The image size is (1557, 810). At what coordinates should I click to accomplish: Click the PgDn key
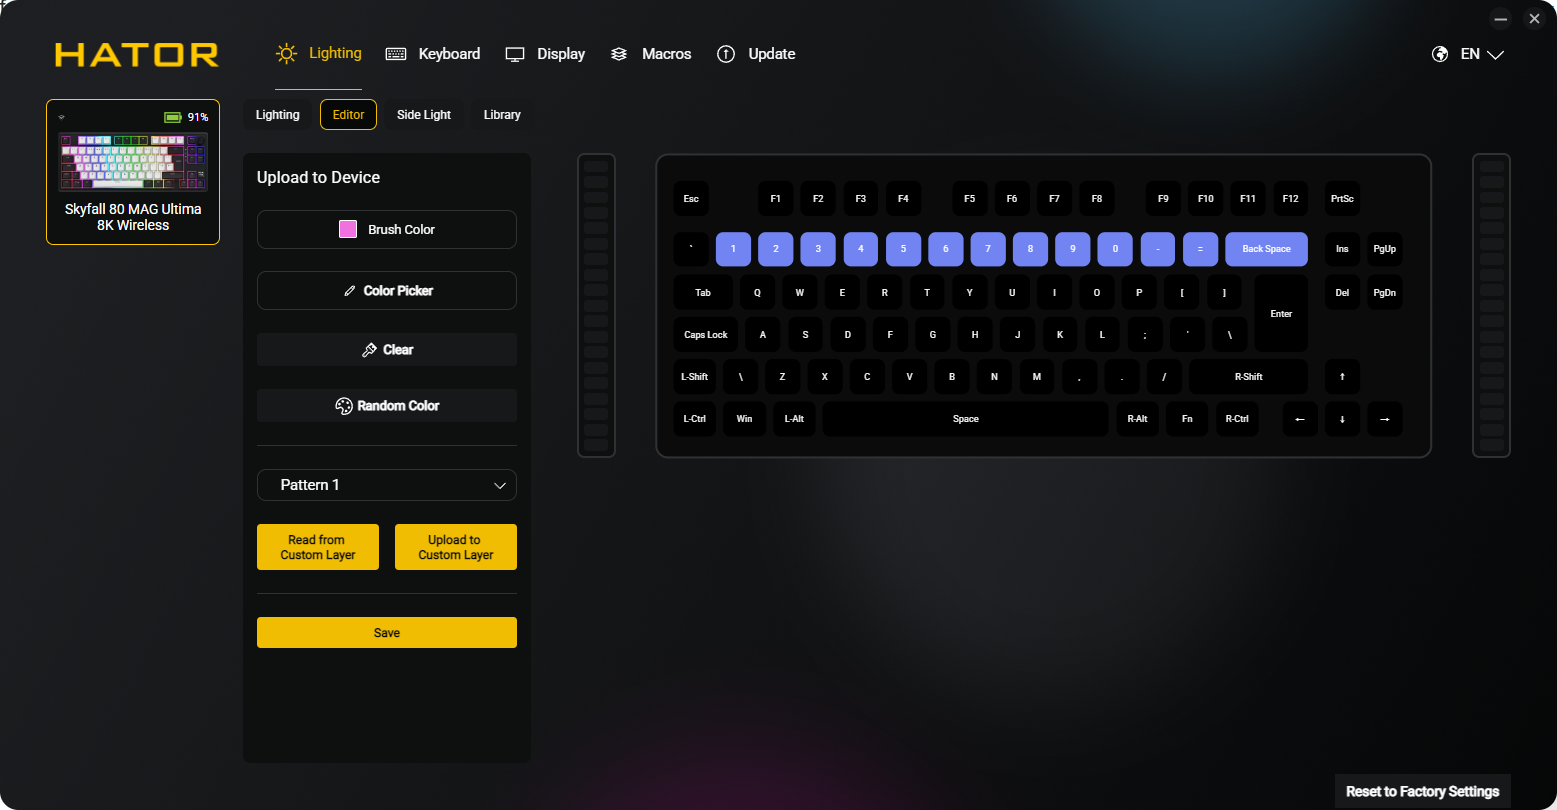pos(1385,293)
